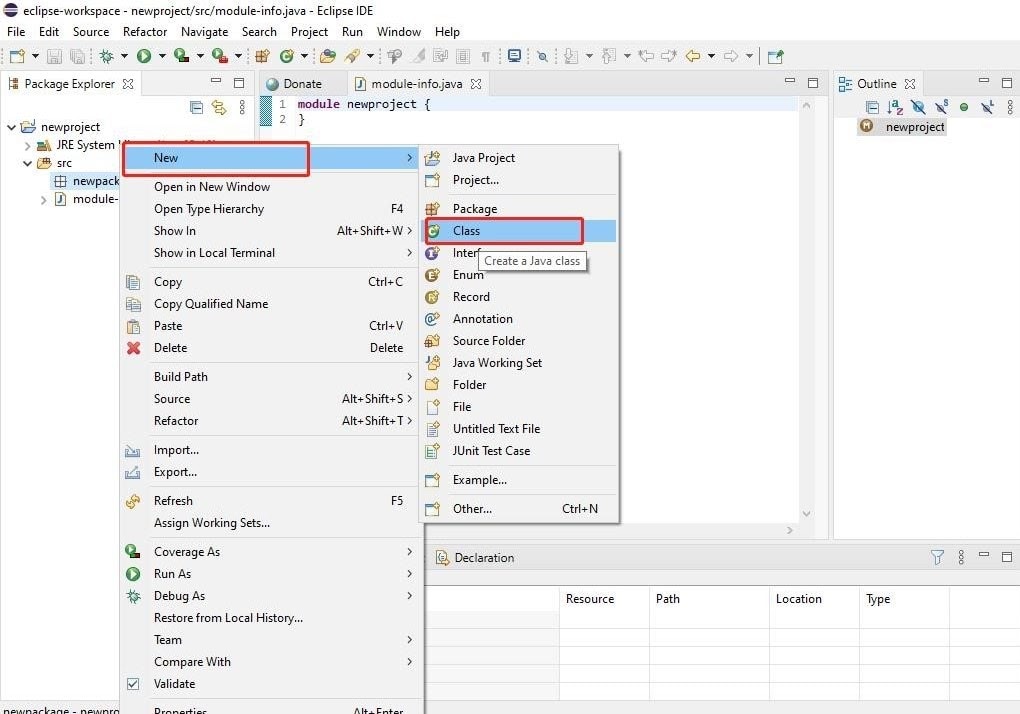1020x714 pixels.
Task: Toggle Link with Editor in Package Explorer
Action: pos(219,108)
